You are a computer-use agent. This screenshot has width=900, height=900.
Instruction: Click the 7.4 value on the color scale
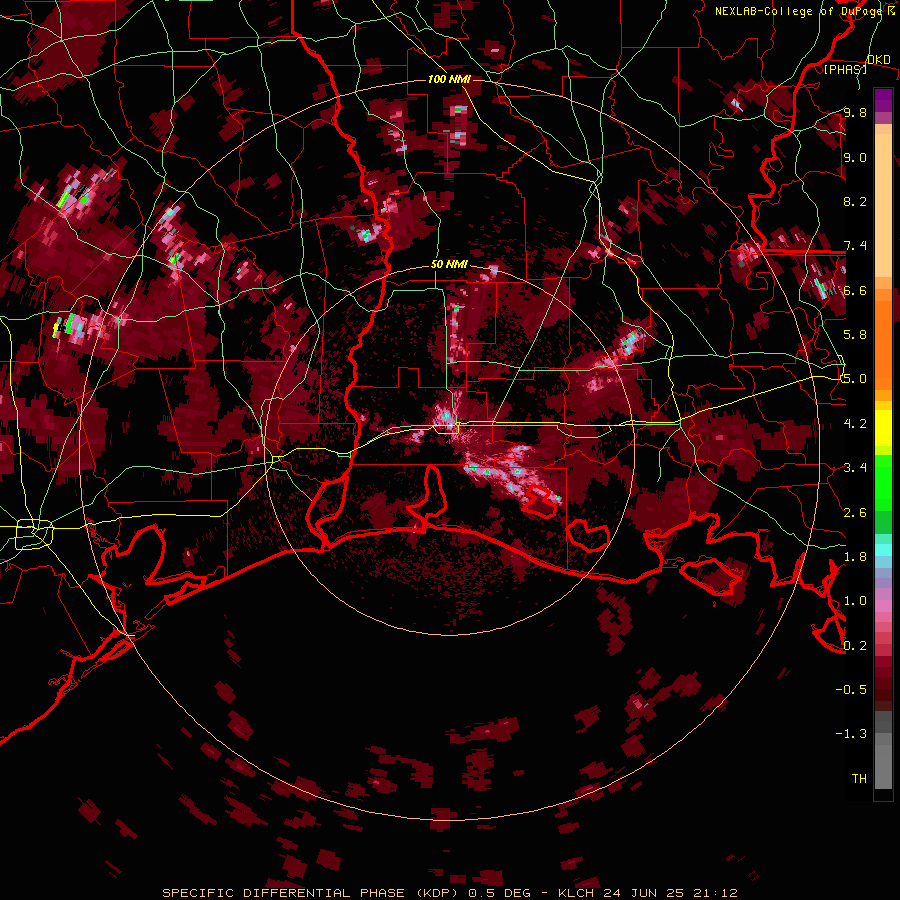click(x=855, y=246)
